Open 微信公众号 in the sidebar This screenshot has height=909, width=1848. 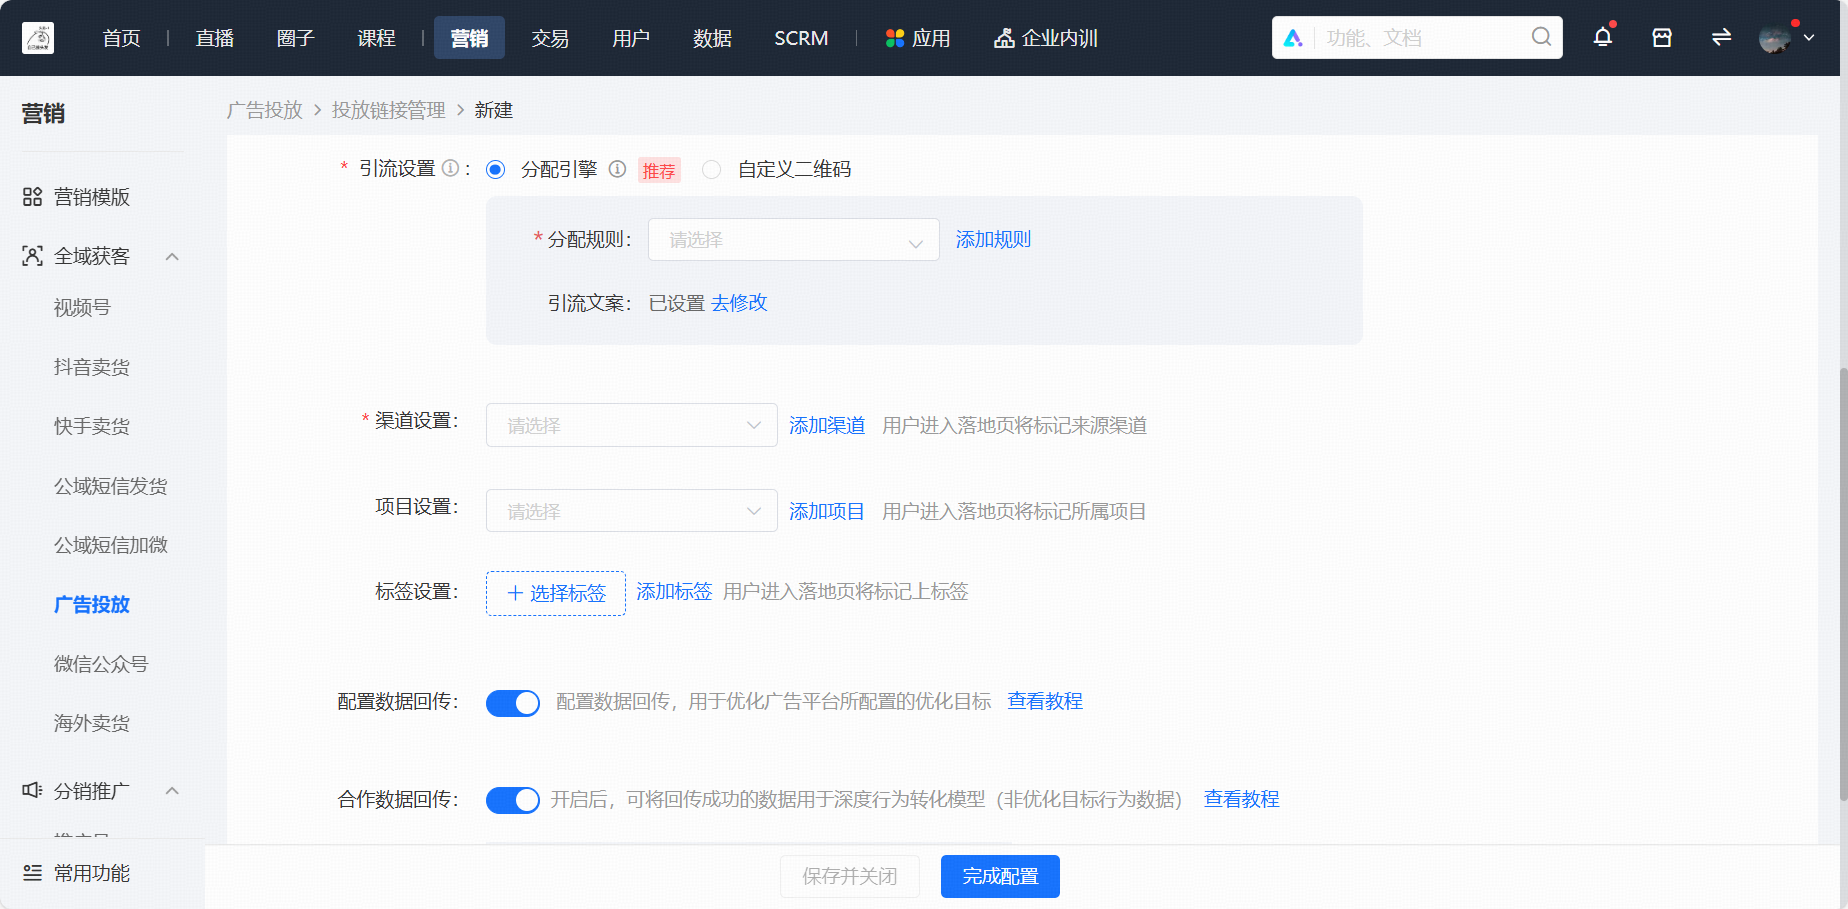click(x=101, y=664)
